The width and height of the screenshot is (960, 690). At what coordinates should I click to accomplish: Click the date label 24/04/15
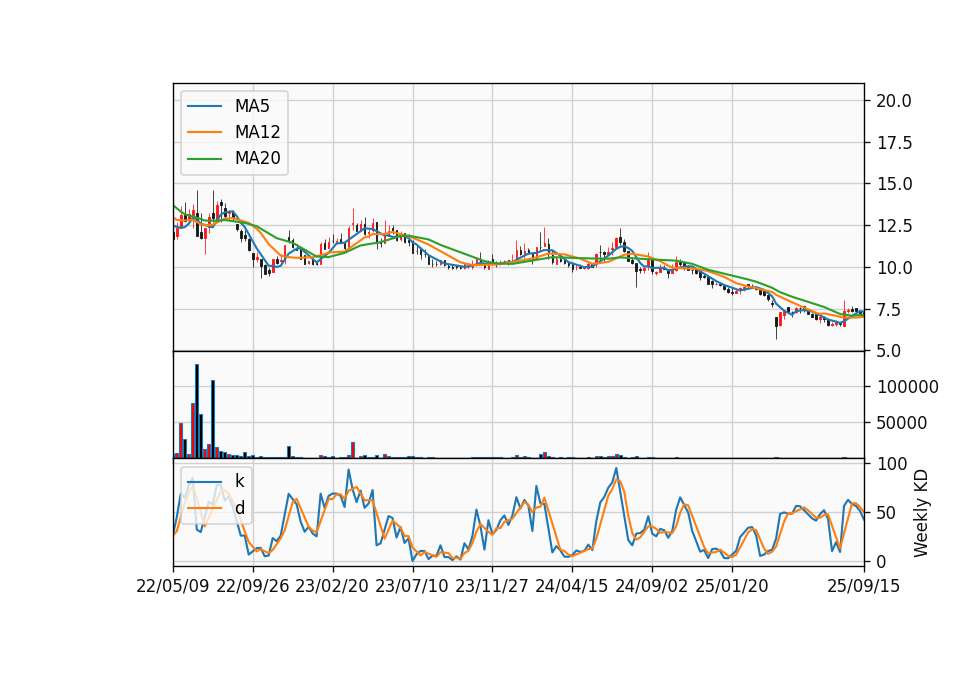[x=572, y=586]
